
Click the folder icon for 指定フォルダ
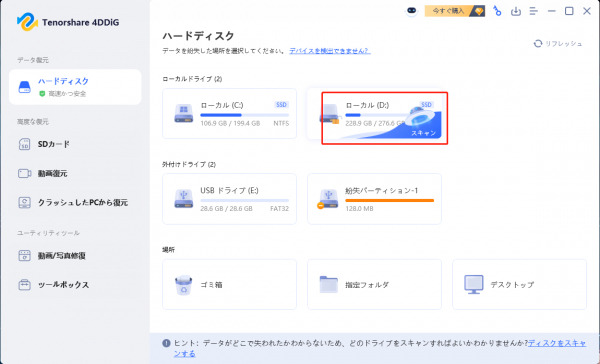click(x=329, y=284)
